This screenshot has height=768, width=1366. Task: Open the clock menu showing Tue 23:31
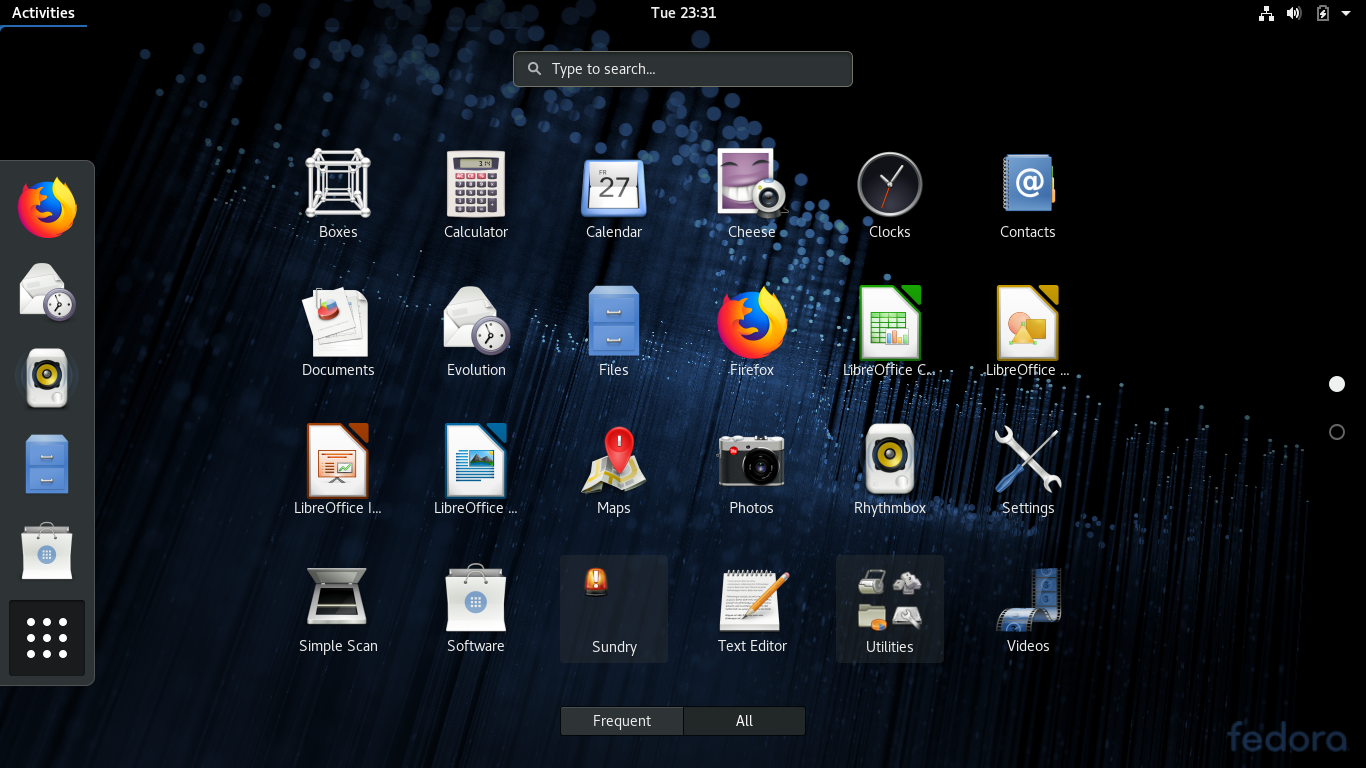click(x=683, y=13)
